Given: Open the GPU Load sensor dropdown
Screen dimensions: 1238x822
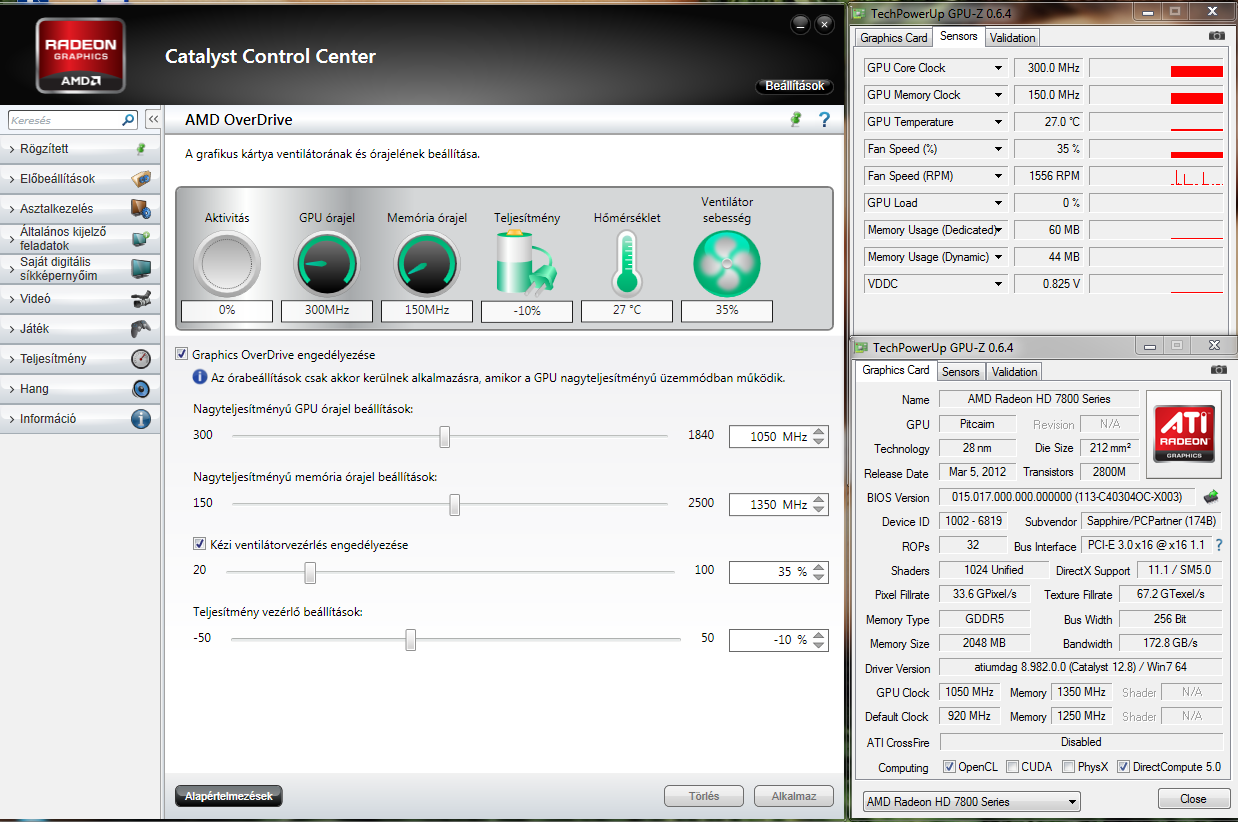Looking at the screenshot, I should (x=998, y=203).
